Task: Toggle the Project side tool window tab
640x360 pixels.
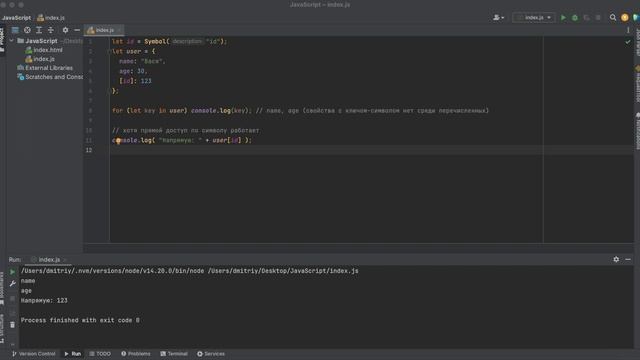Action: tap(2, 40)
